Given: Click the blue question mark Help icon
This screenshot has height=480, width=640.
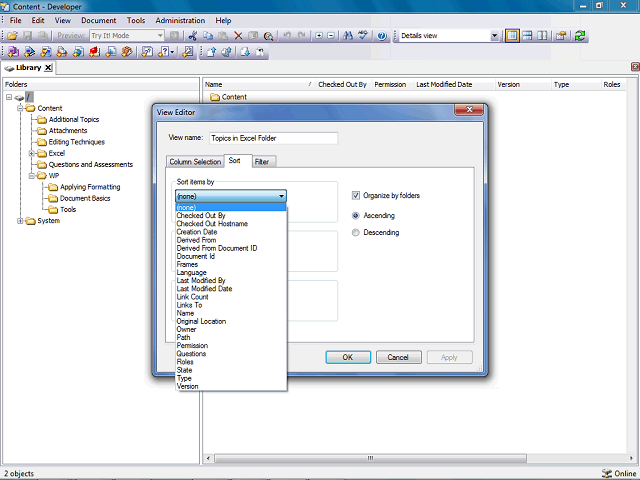Looking at the screenshot, I should point(382,36).
